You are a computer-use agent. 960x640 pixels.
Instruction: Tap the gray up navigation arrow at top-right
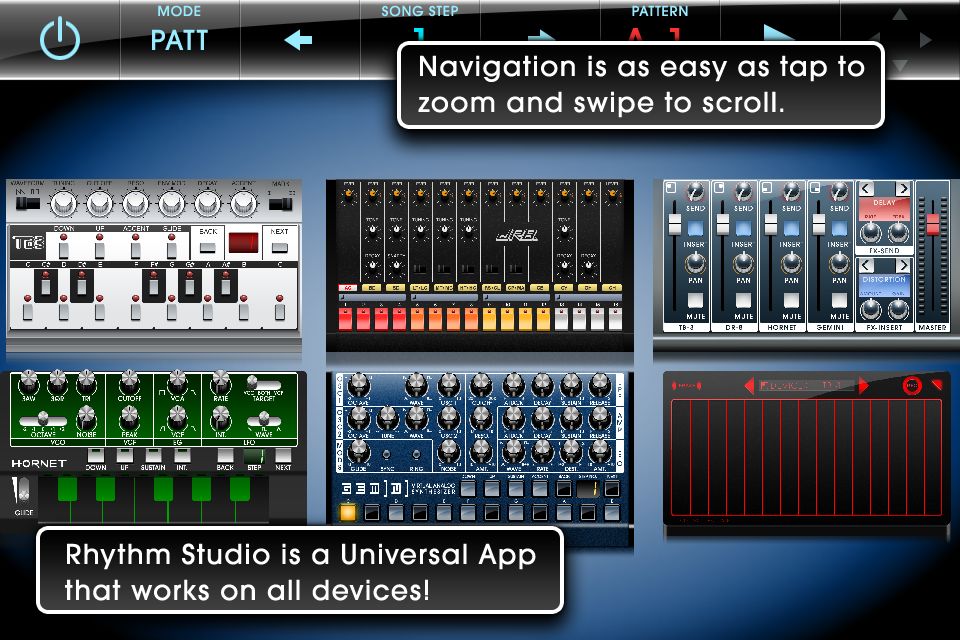coord(899,15)
